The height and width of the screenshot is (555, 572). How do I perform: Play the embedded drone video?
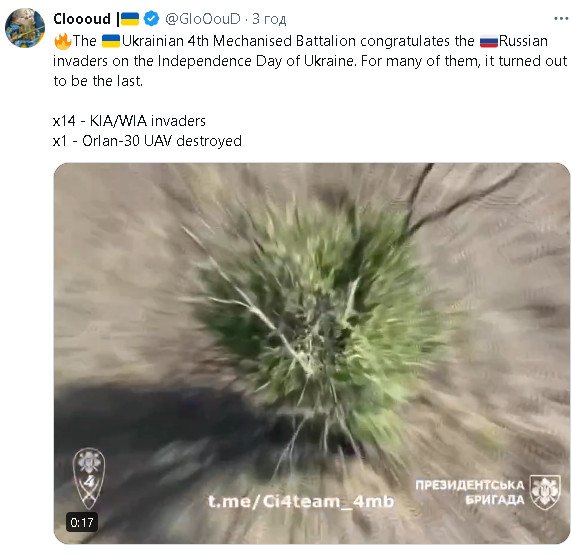tap(312, 353)
